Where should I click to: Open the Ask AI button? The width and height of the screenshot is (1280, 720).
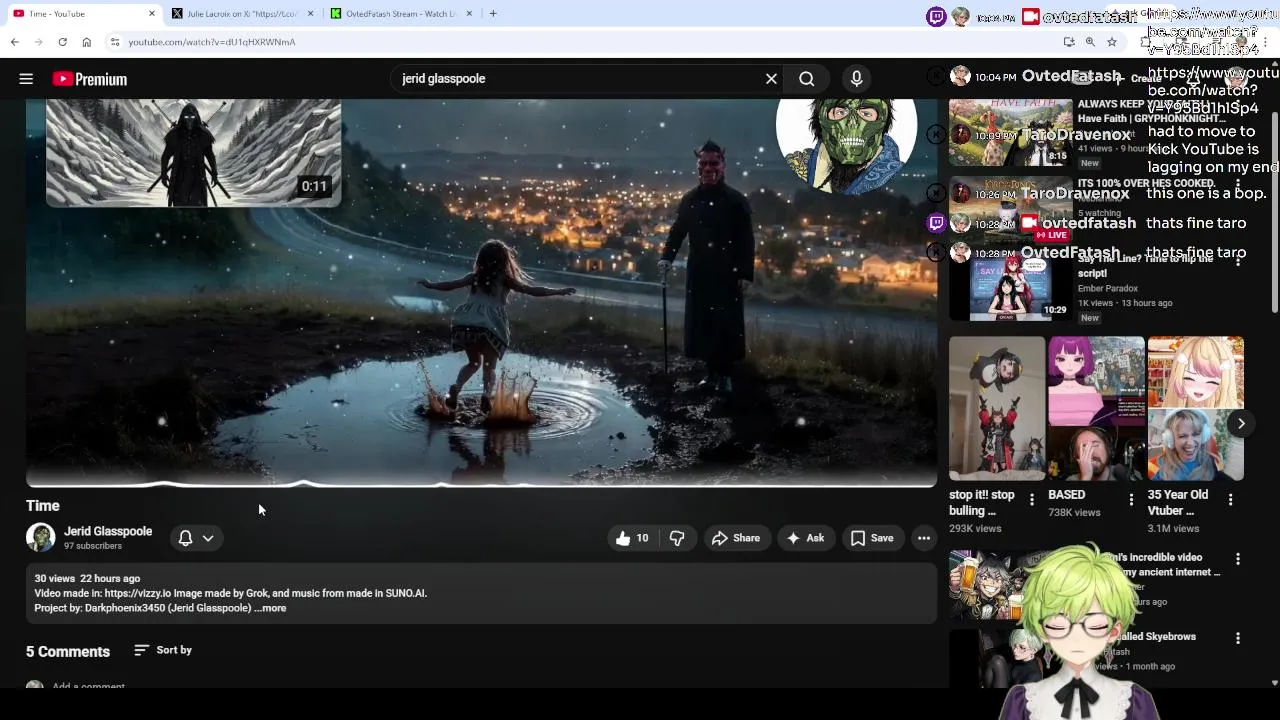pyautogui.click(x=806, y=538)
